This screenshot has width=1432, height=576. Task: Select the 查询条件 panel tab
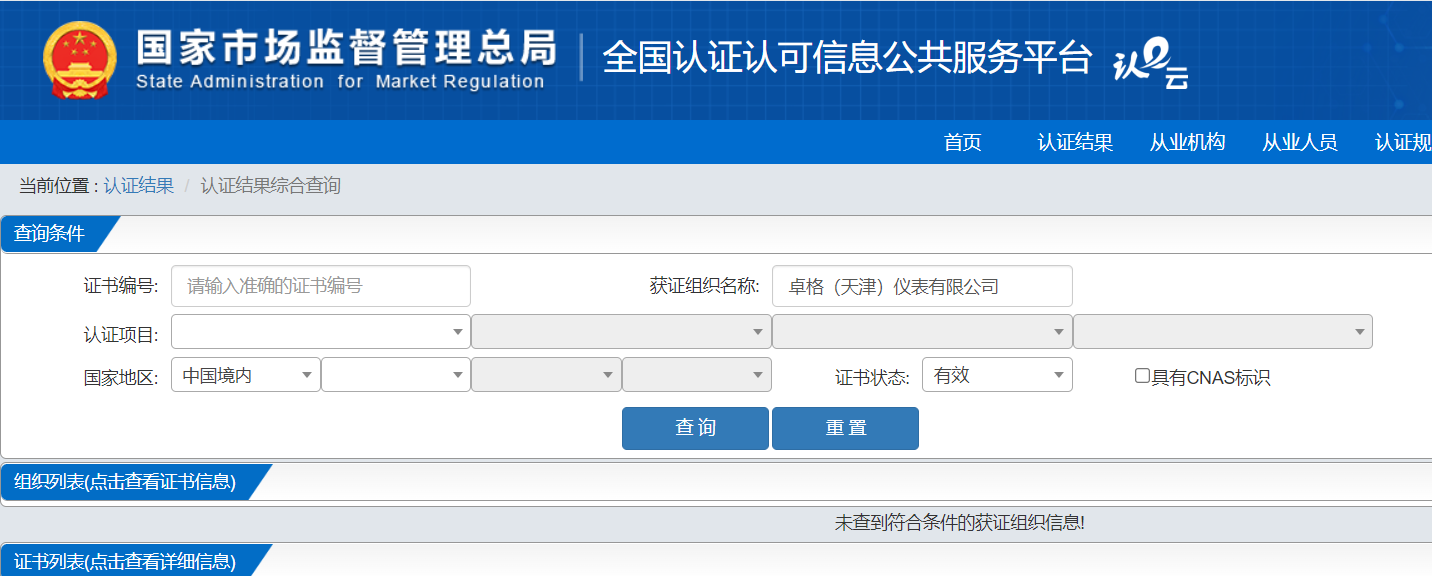(x=52, y=234)
